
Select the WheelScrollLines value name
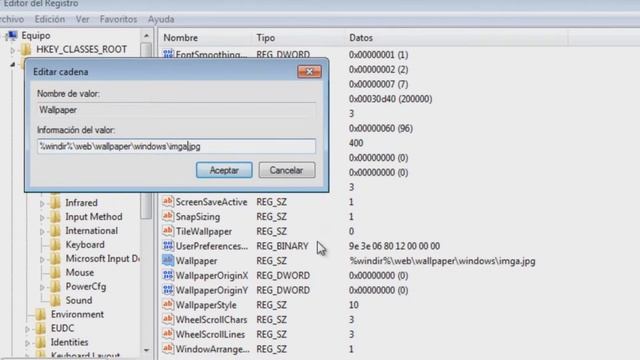tap(210, 334)
